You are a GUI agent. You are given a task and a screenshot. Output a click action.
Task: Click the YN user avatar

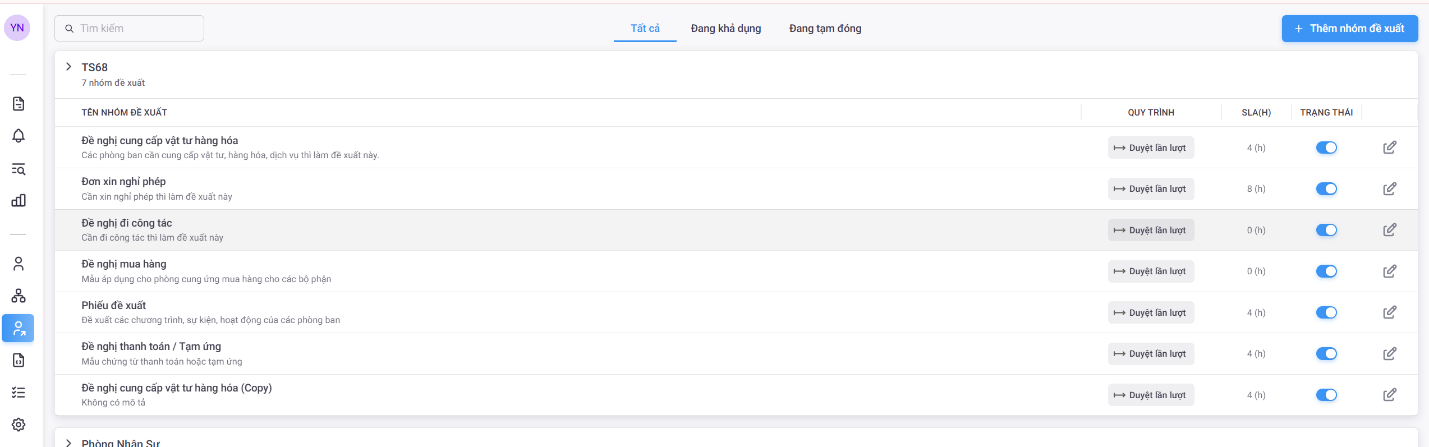pyautogui.click(x=17, y=28)
